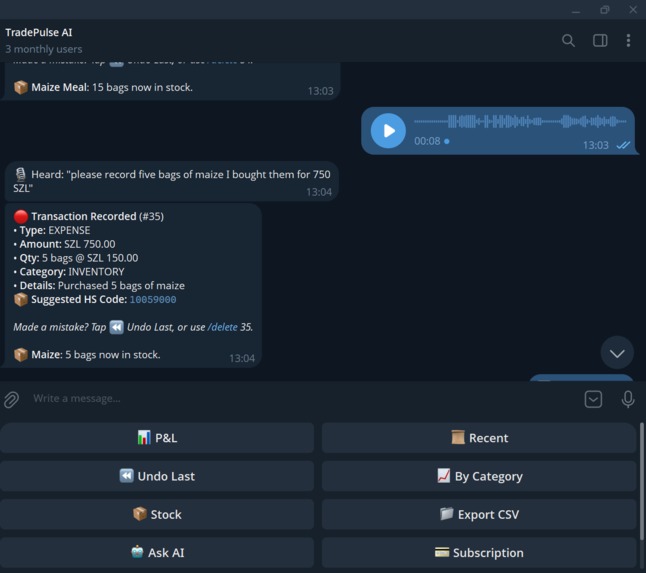Hide the bot keyboard toggle icon
This screenshot has height=573, width=646.
593,399
